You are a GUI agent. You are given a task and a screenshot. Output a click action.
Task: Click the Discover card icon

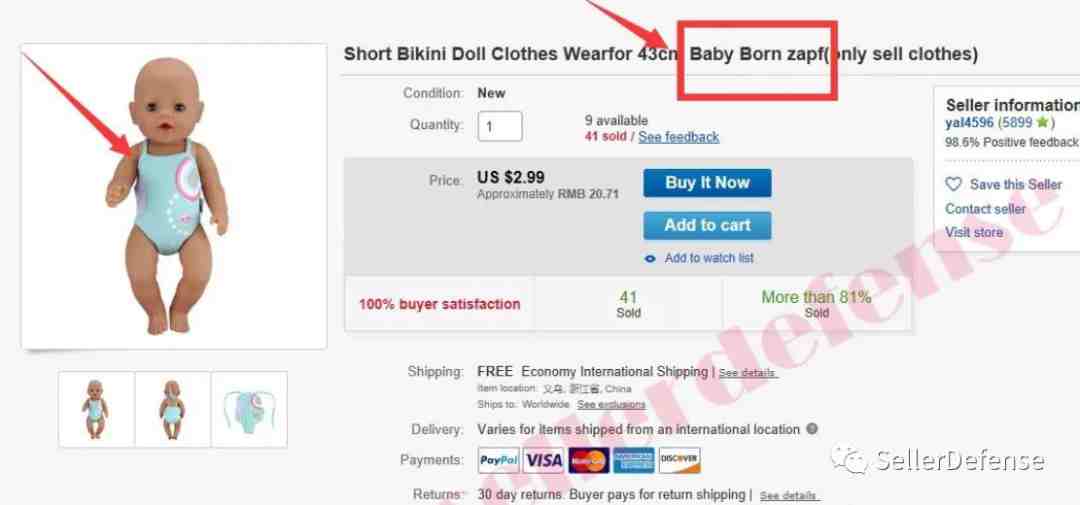click(679, 460)
